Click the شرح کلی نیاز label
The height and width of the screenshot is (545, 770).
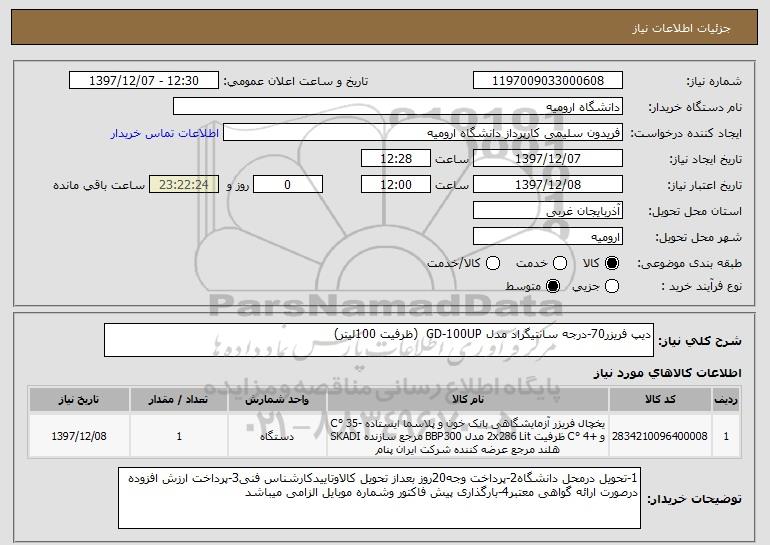(700, 340)
